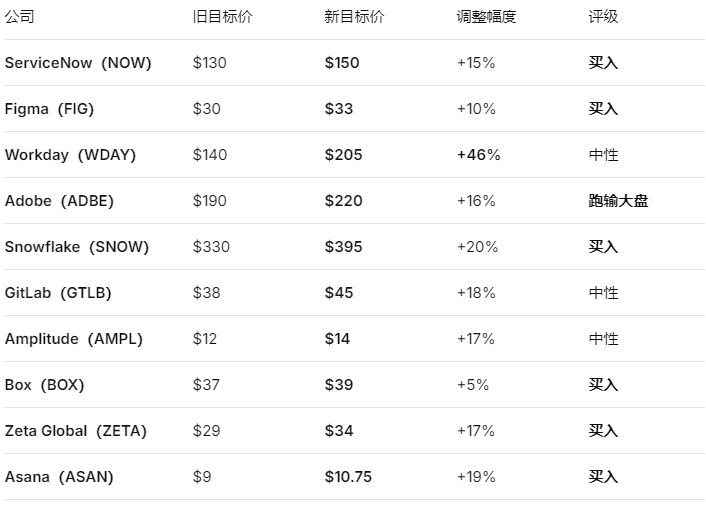Click Adobe's 跑输大盘 rating
This screenshot has width=706, height=505.
click(618, 201)
